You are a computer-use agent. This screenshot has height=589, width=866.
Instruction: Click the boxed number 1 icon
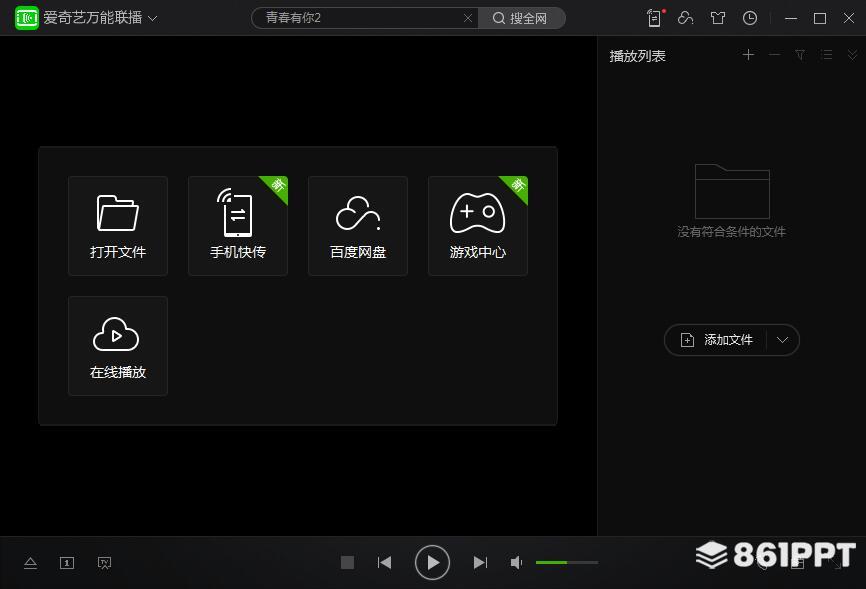[67, 563]
